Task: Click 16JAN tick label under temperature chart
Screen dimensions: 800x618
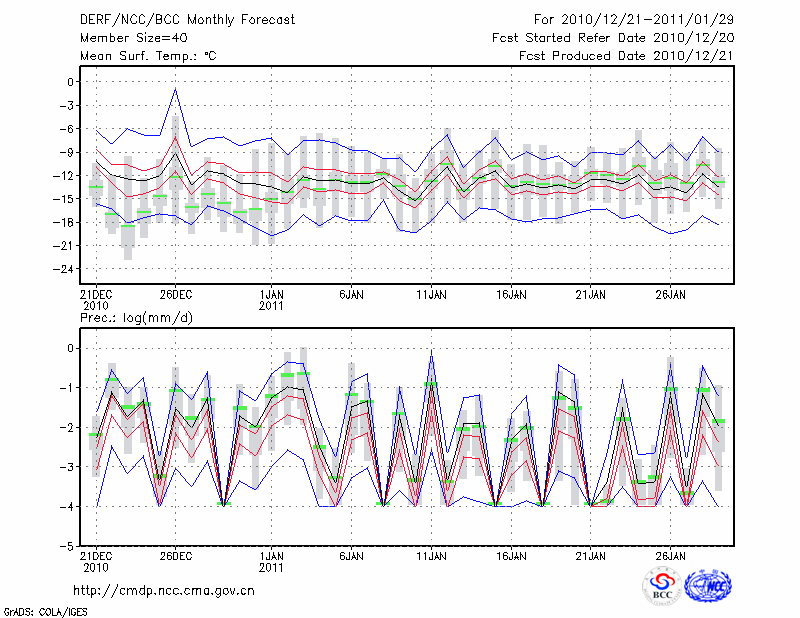Action: click(511, 295)
